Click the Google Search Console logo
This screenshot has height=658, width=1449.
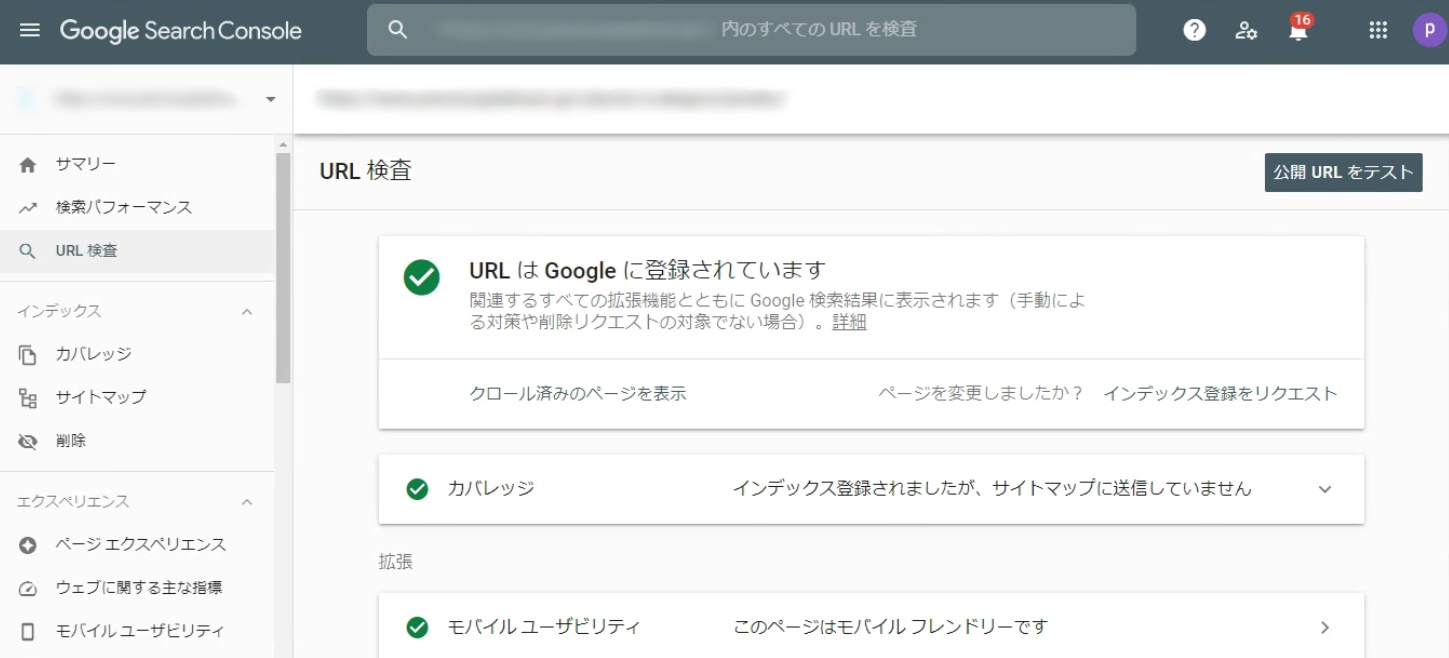pyautogui.click(x=181, y=30)
